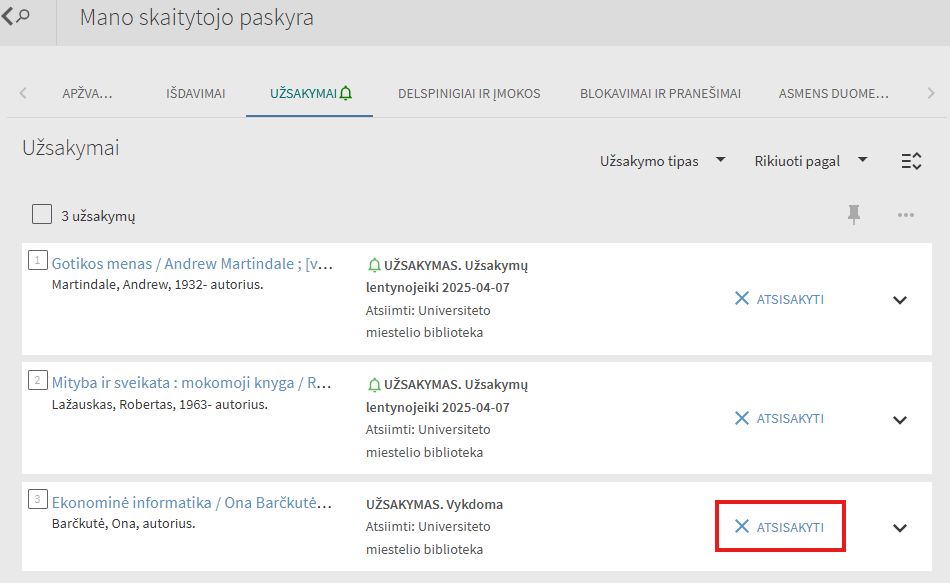This screenshot has width=950, height=583.
Task: Cancel the Gotikos menas order with Atsisakyti
Action: pyautogui.click(x=779, y=299)
